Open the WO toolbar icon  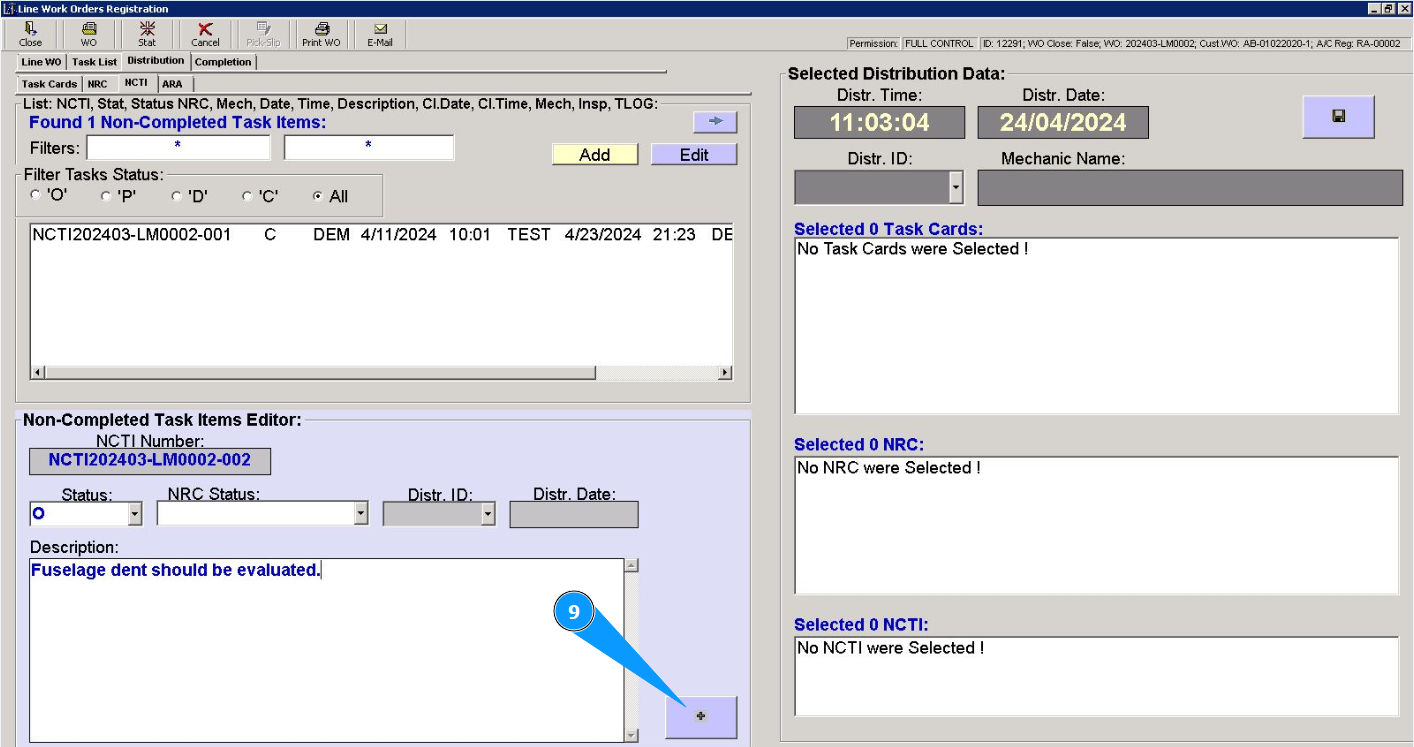(89, 34)
